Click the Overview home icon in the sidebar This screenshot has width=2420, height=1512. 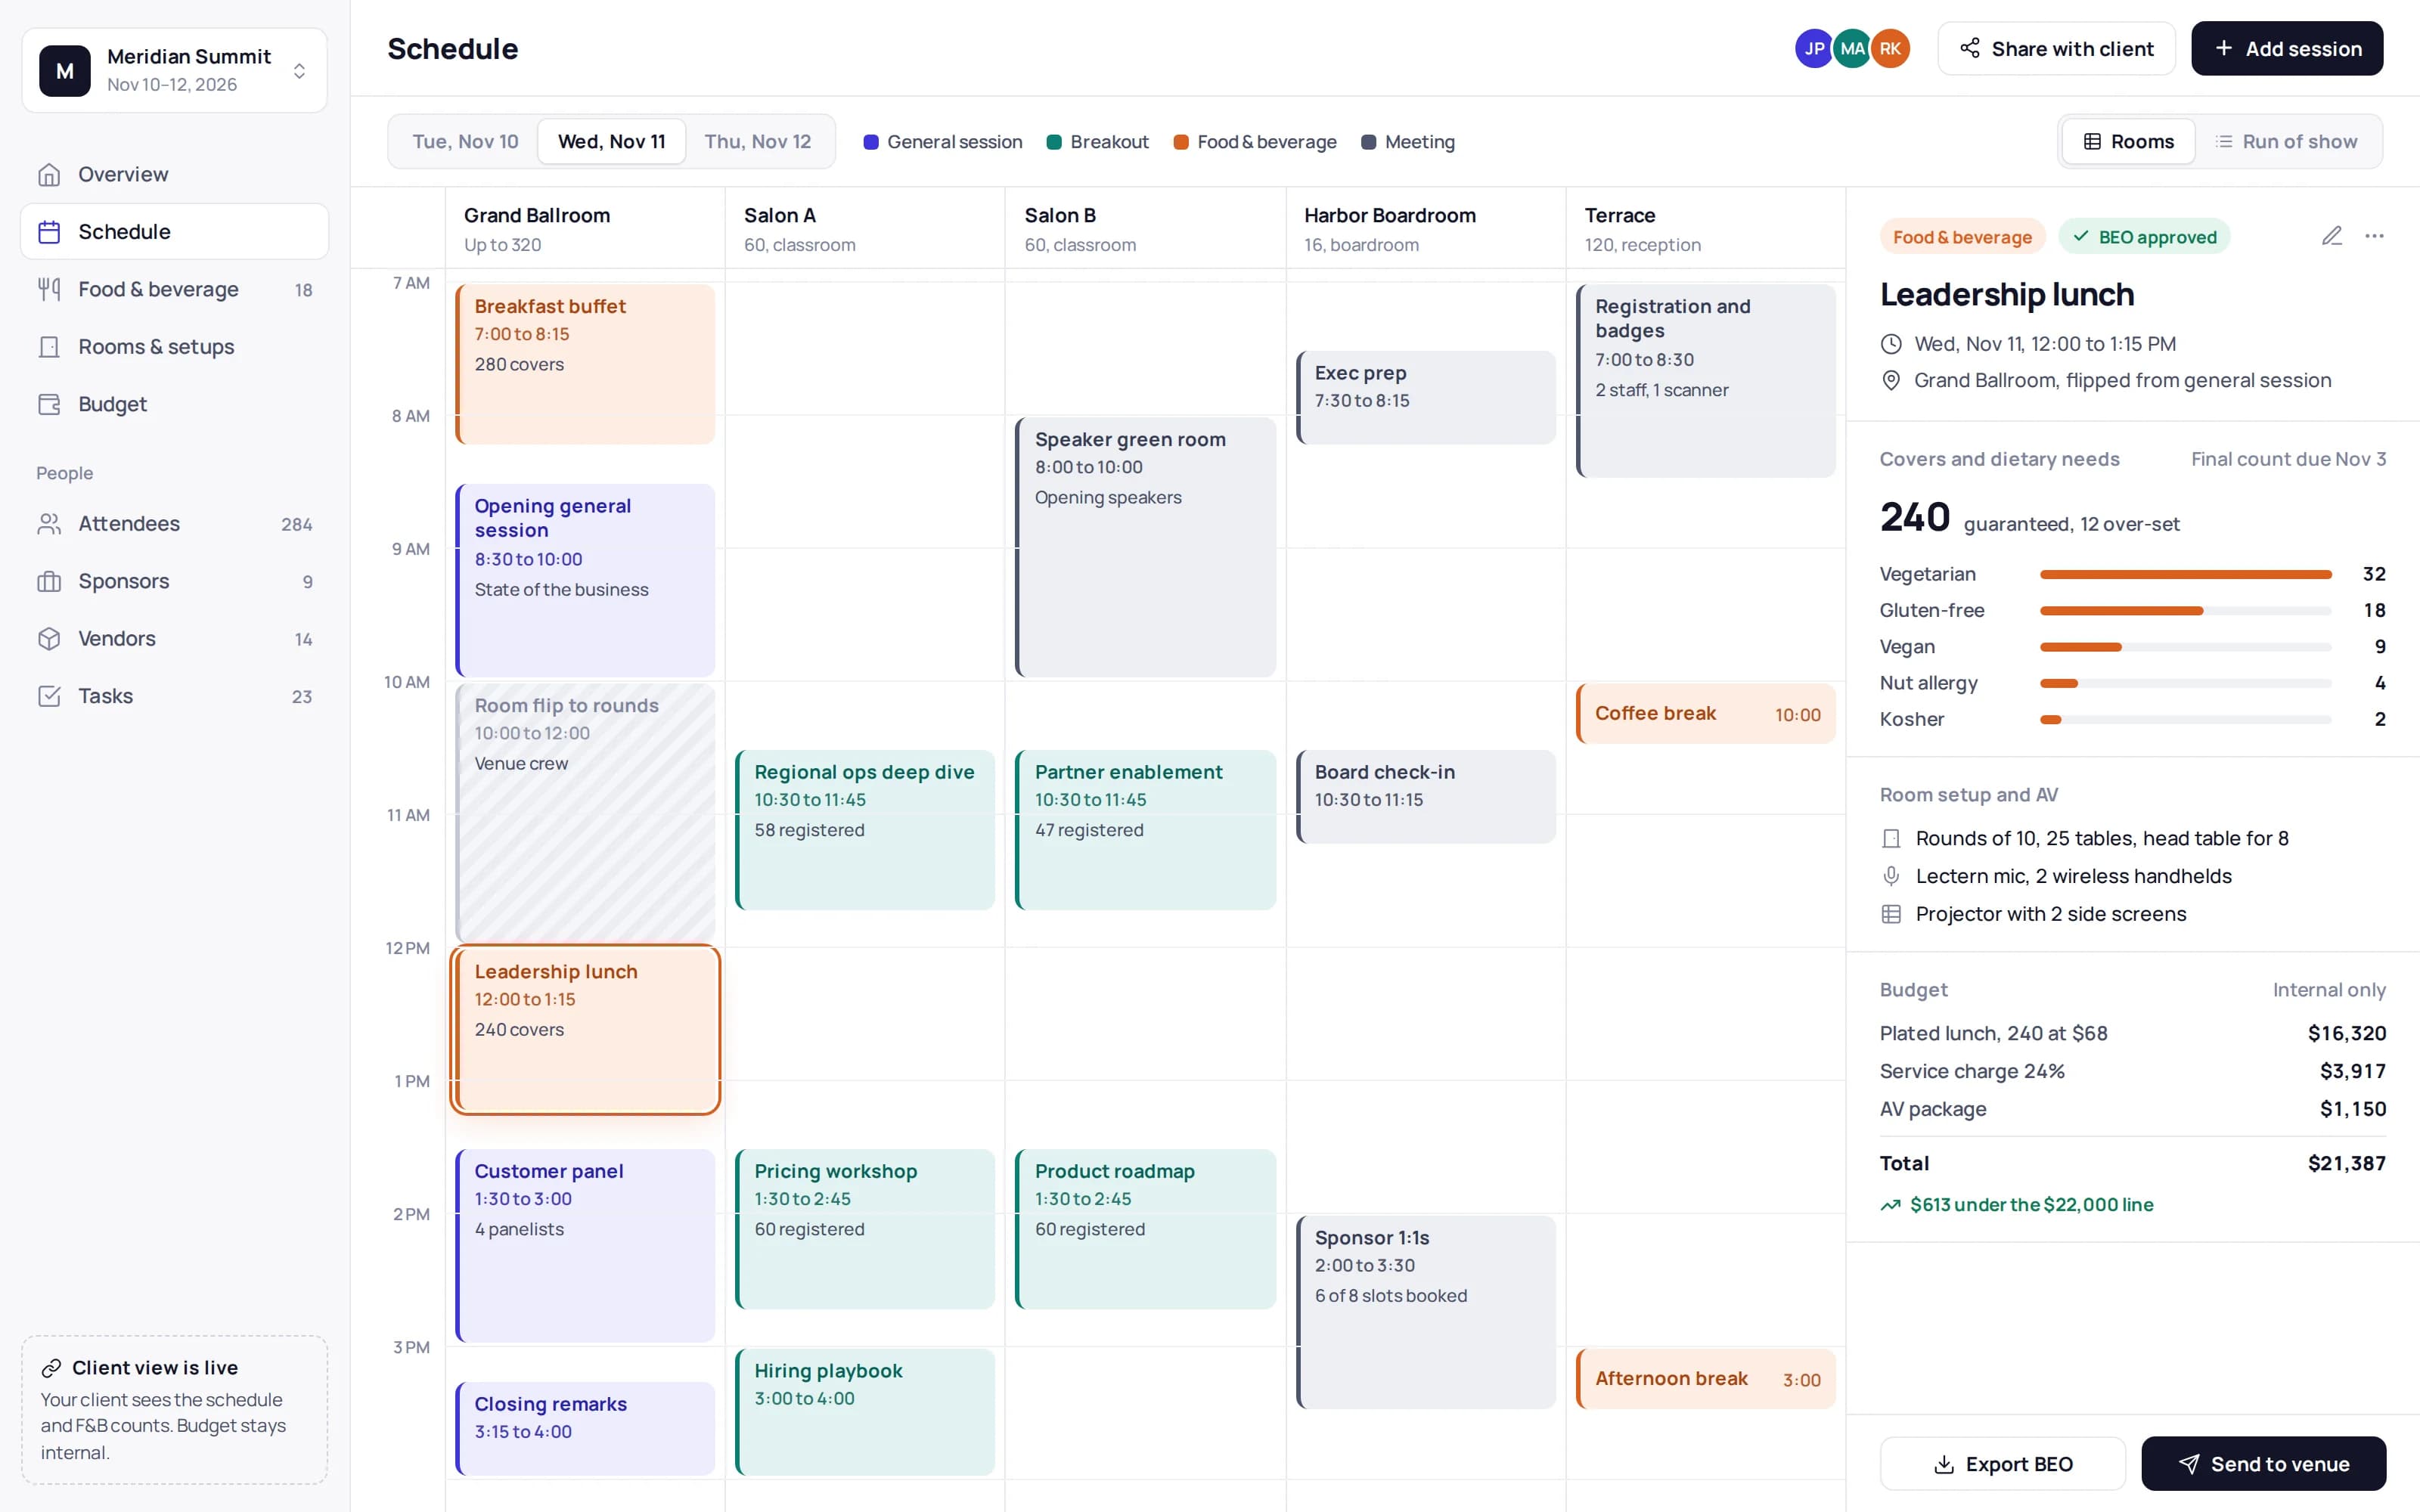coord(49,174)
